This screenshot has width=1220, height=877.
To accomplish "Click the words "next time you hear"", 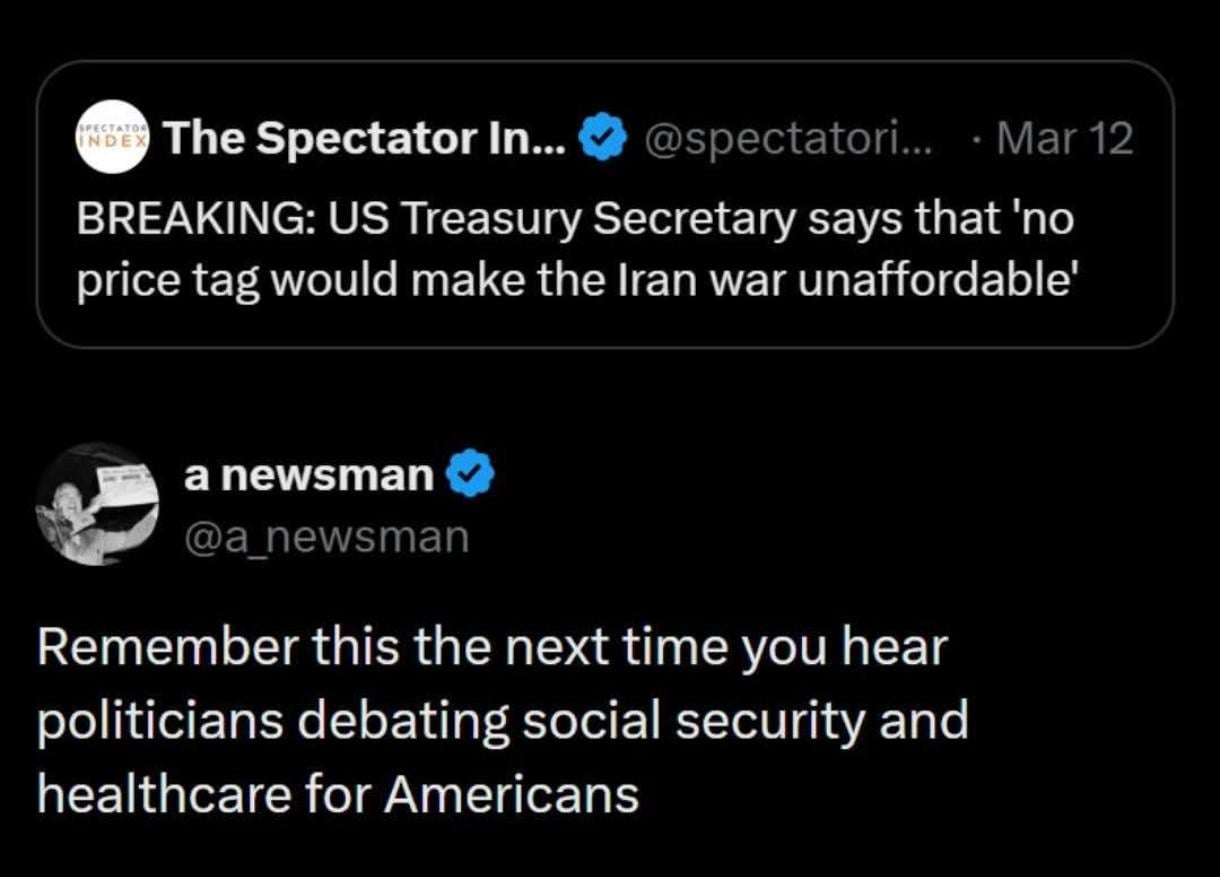I will pyautogui.click(x=720, y=649).
